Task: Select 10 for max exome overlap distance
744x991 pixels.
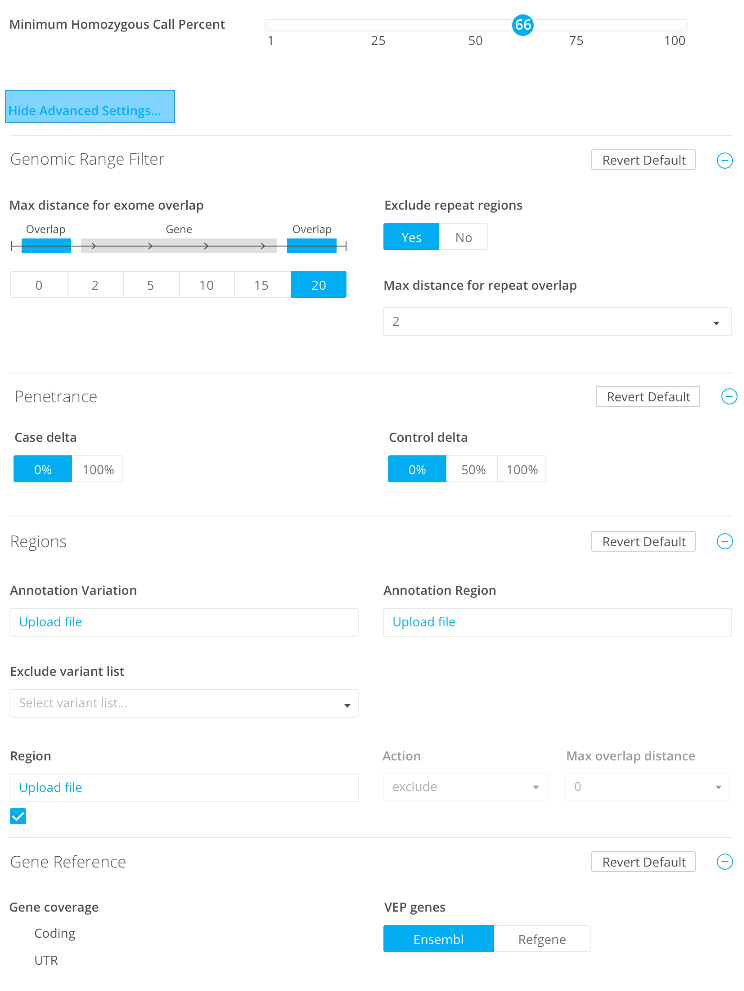Action: (206, 285)
